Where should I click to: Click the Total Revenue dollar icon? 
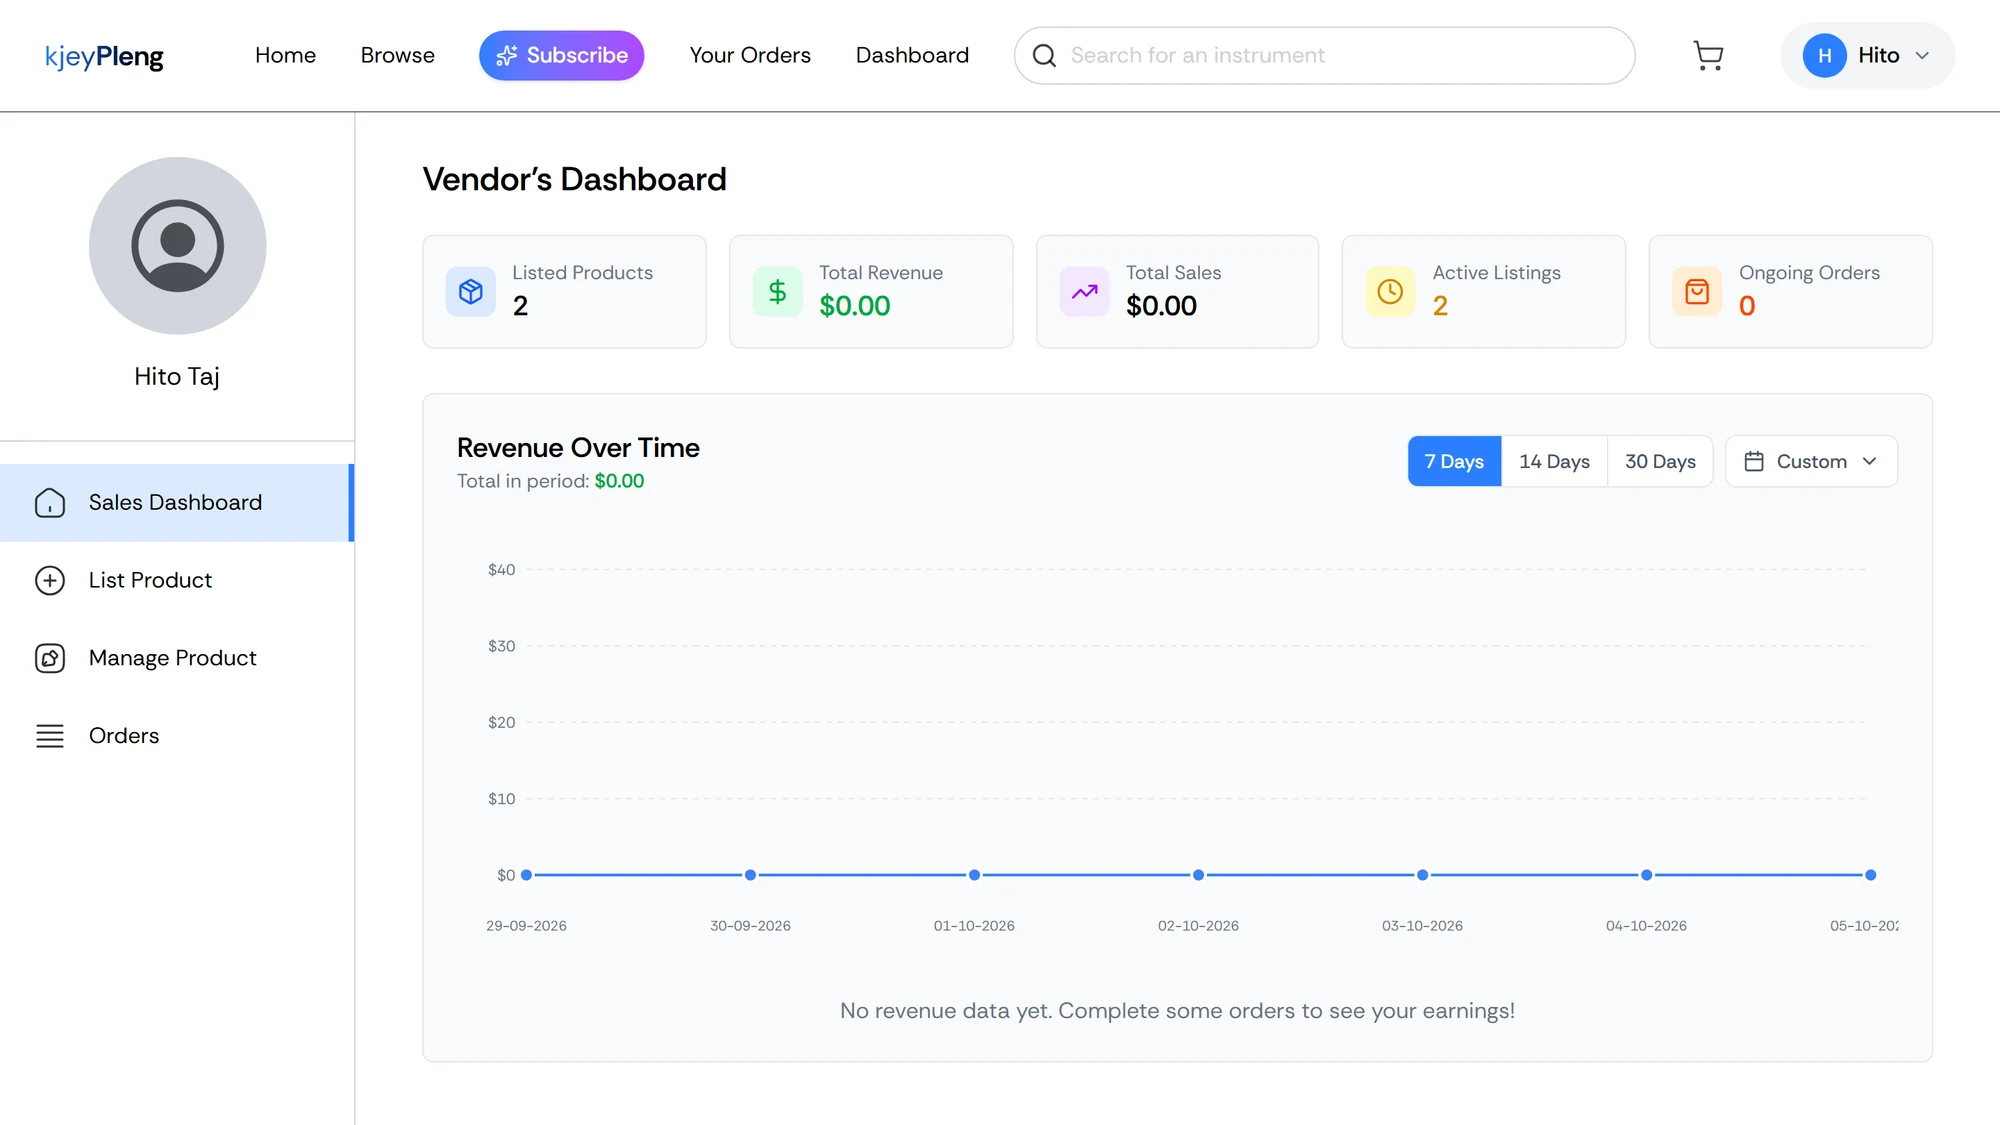pyautogui.click(x=777, y=292)
